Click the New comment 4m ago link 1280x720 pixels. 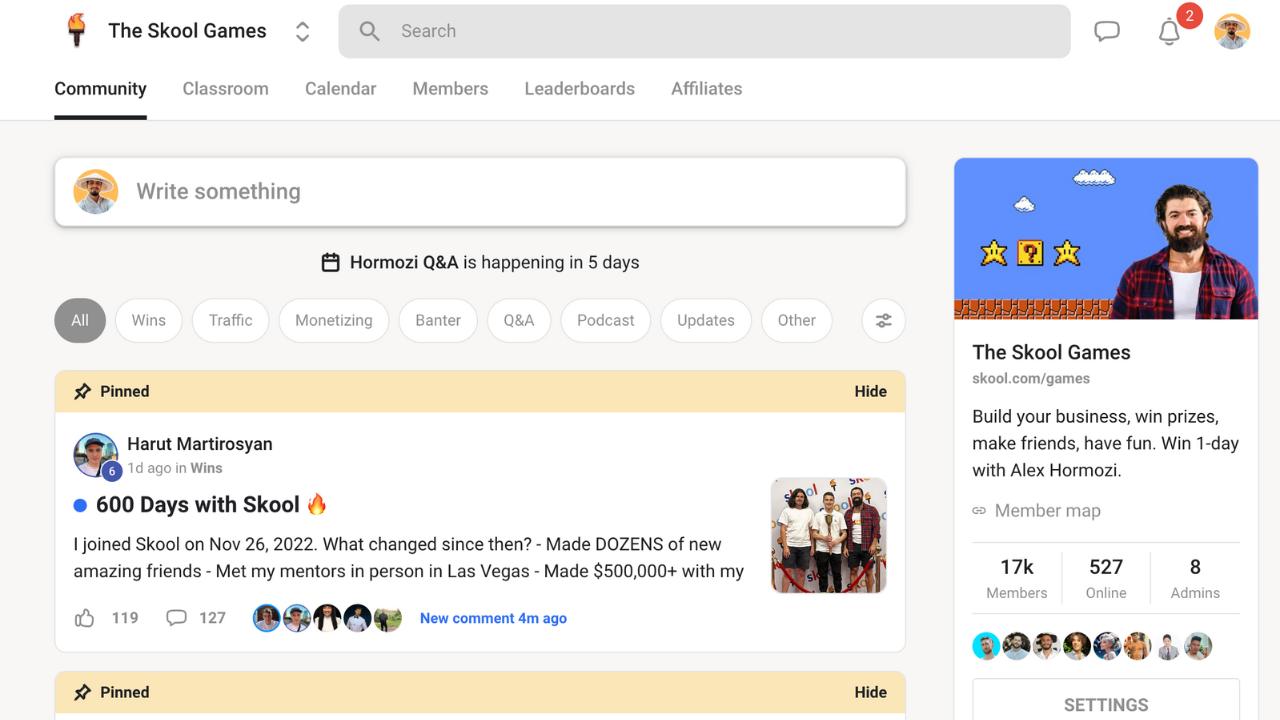coord(493,618)
